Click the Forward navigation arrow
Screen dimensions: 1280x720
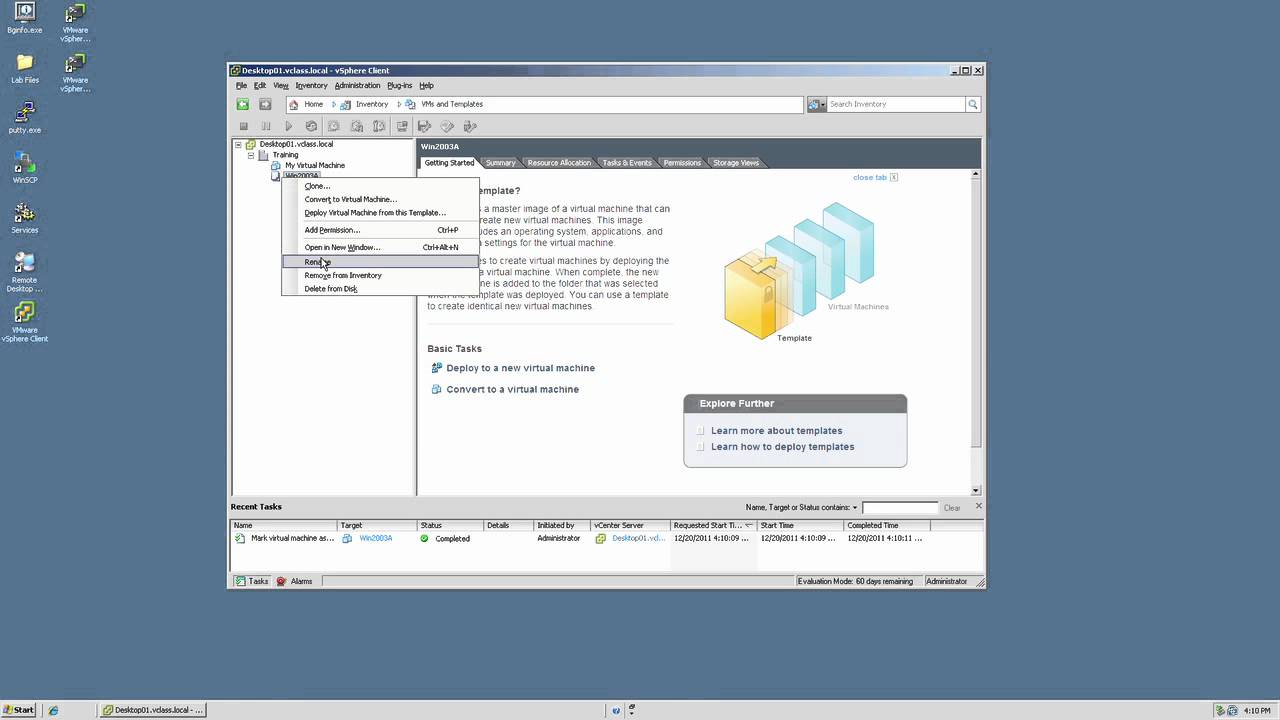pyautogui.click(x=265, y=104)
